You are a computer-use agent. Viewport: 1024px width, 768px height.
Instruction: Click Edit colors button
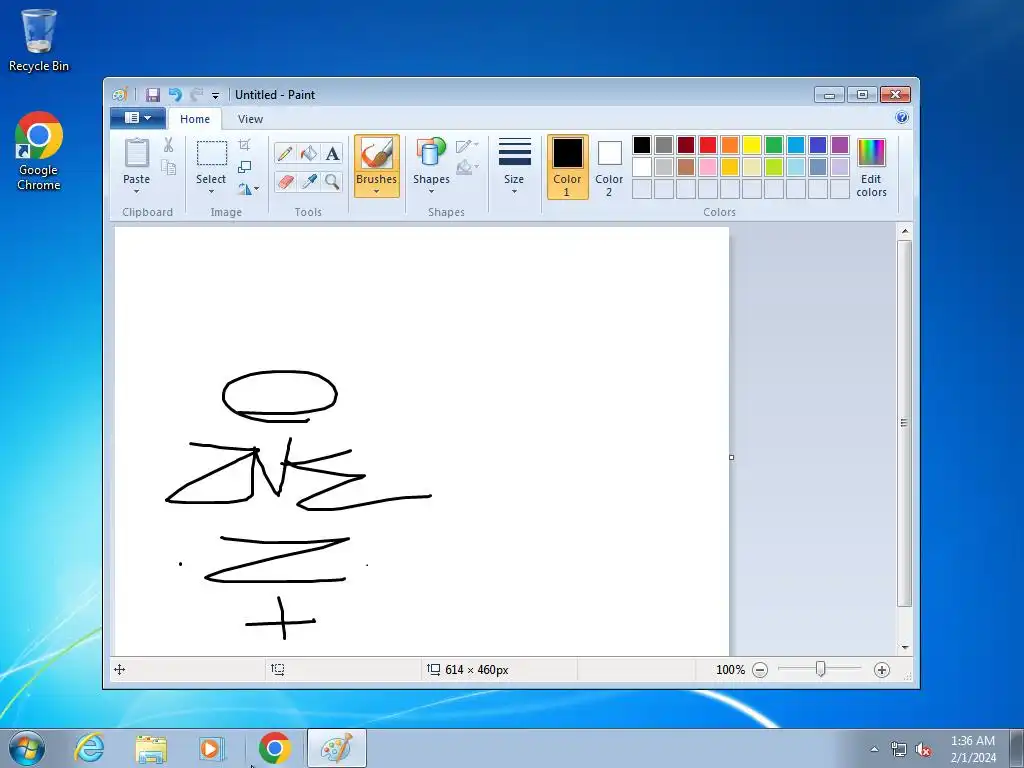click(x=871, y=167)
